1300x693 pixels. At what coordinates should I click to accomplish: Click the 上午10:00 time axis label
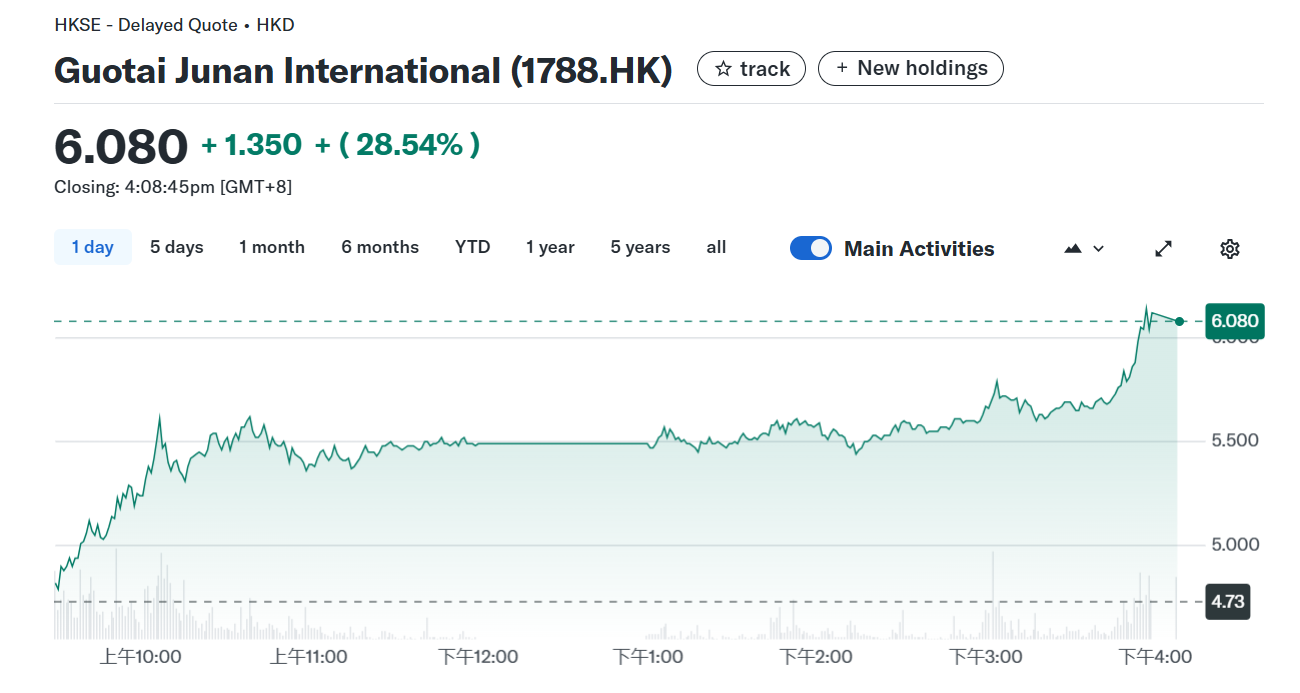coord(140,656)
